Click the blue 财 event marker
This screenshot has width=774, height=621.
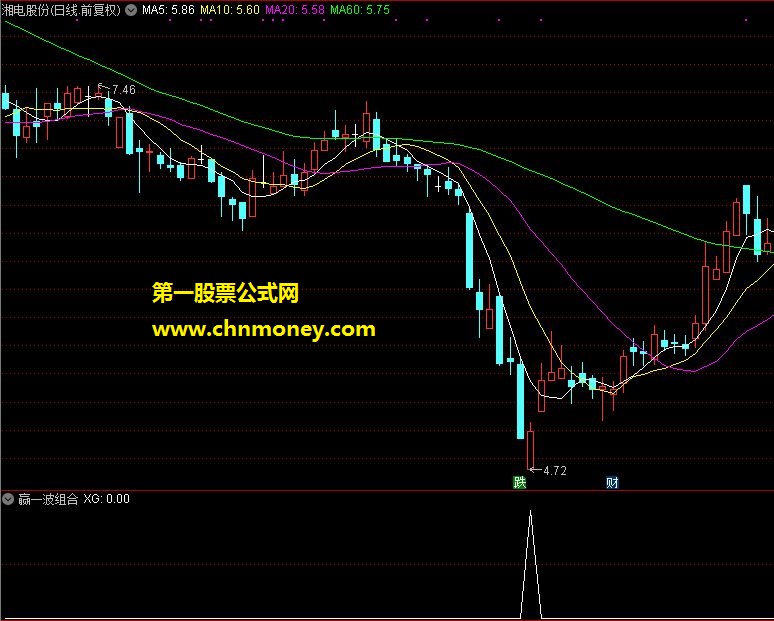[x=612, y=482]
